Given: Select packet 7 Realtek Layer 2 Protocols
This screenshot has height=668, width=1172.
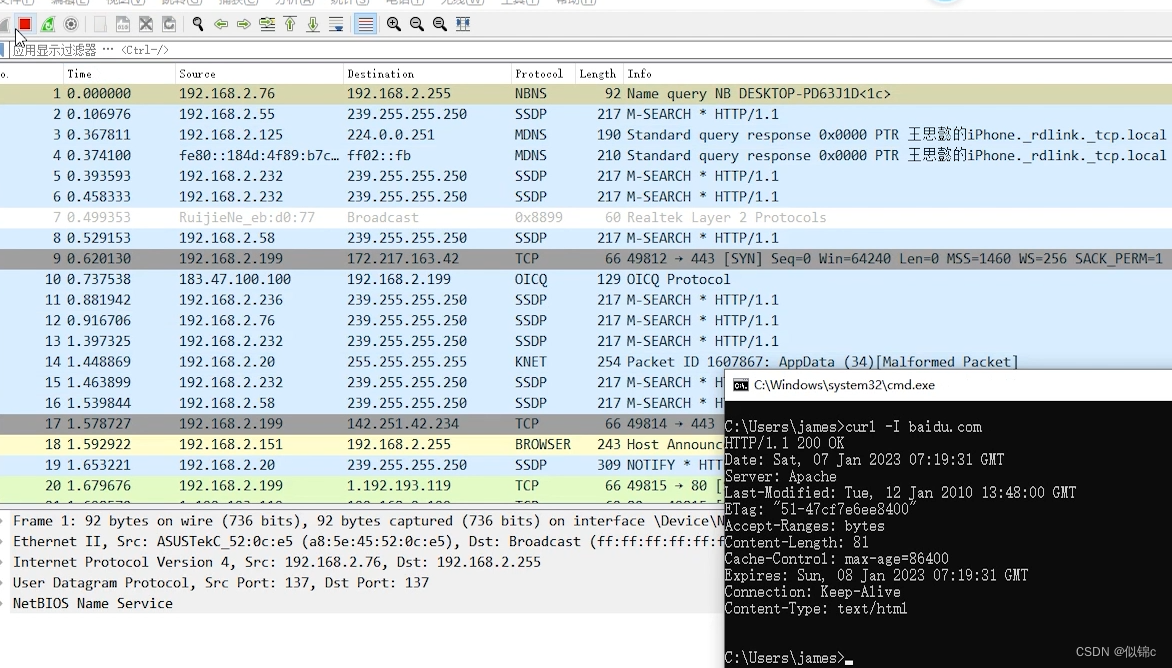Looking at the screenshot, I should 586,217.
